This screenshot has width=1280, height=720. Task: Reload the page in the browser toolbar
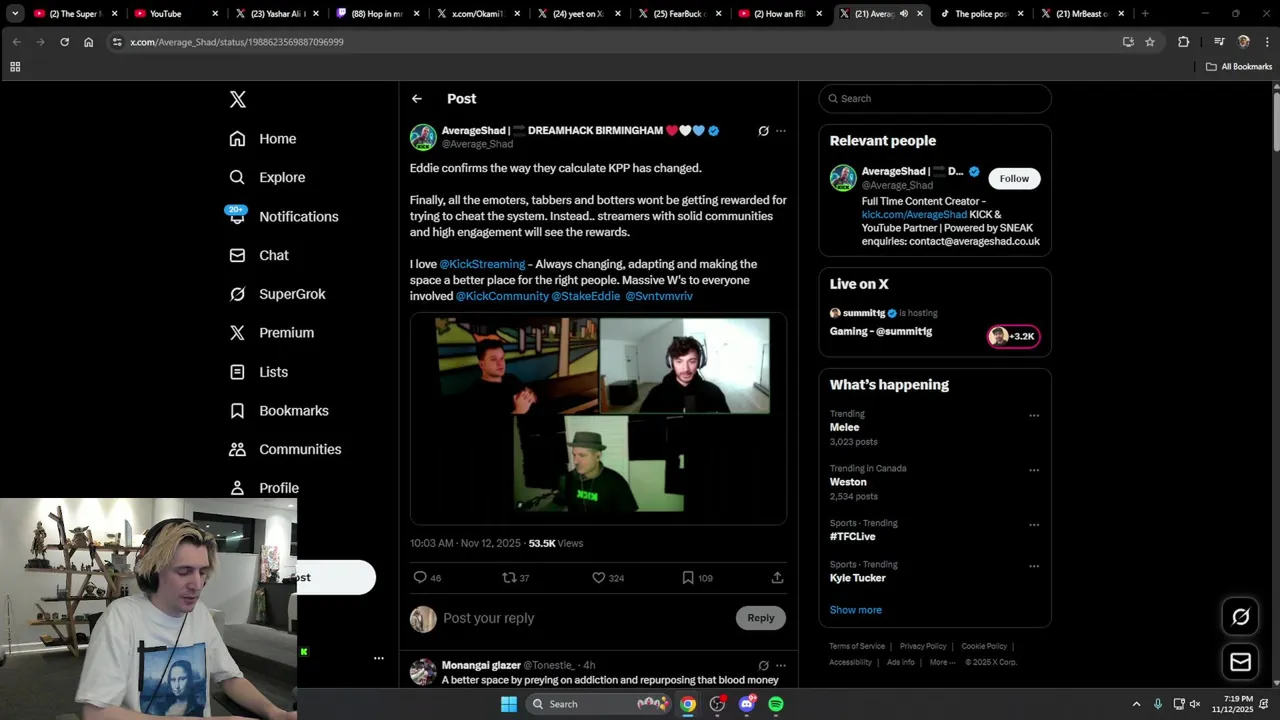(x=64, y=42)
